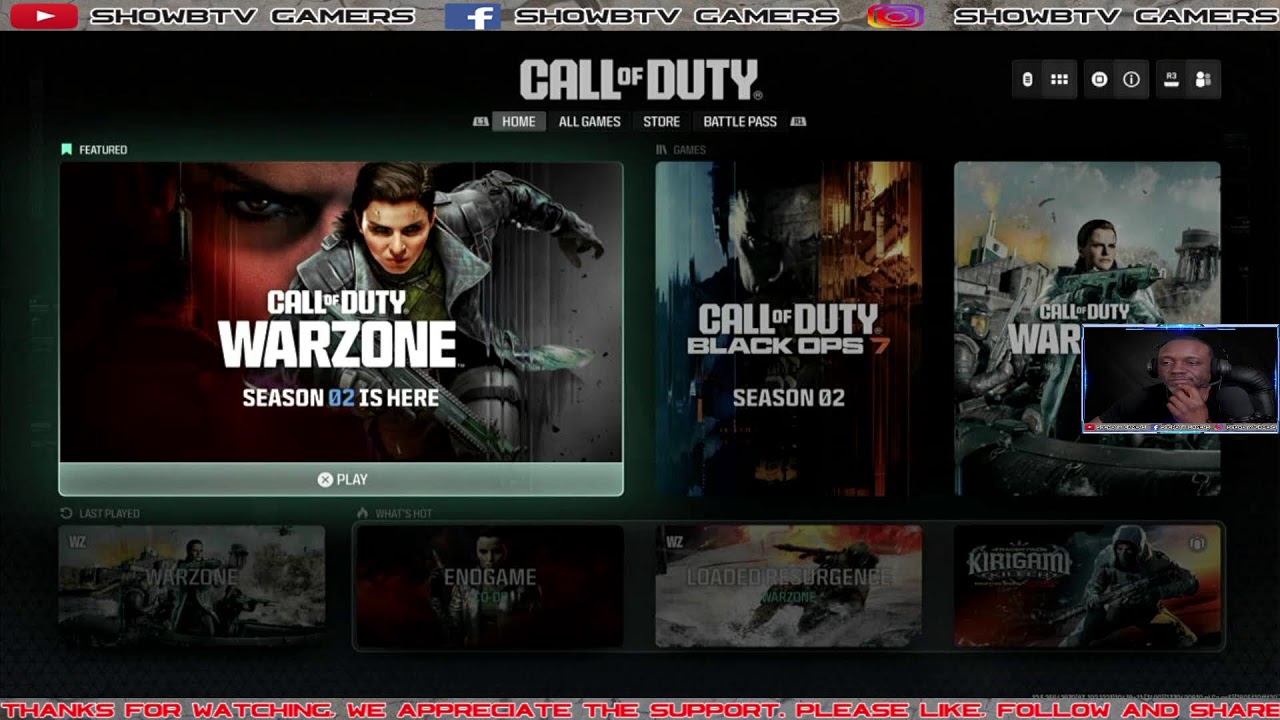
Task: Click the 'FEATURED' section label
Action: (103, 150)
